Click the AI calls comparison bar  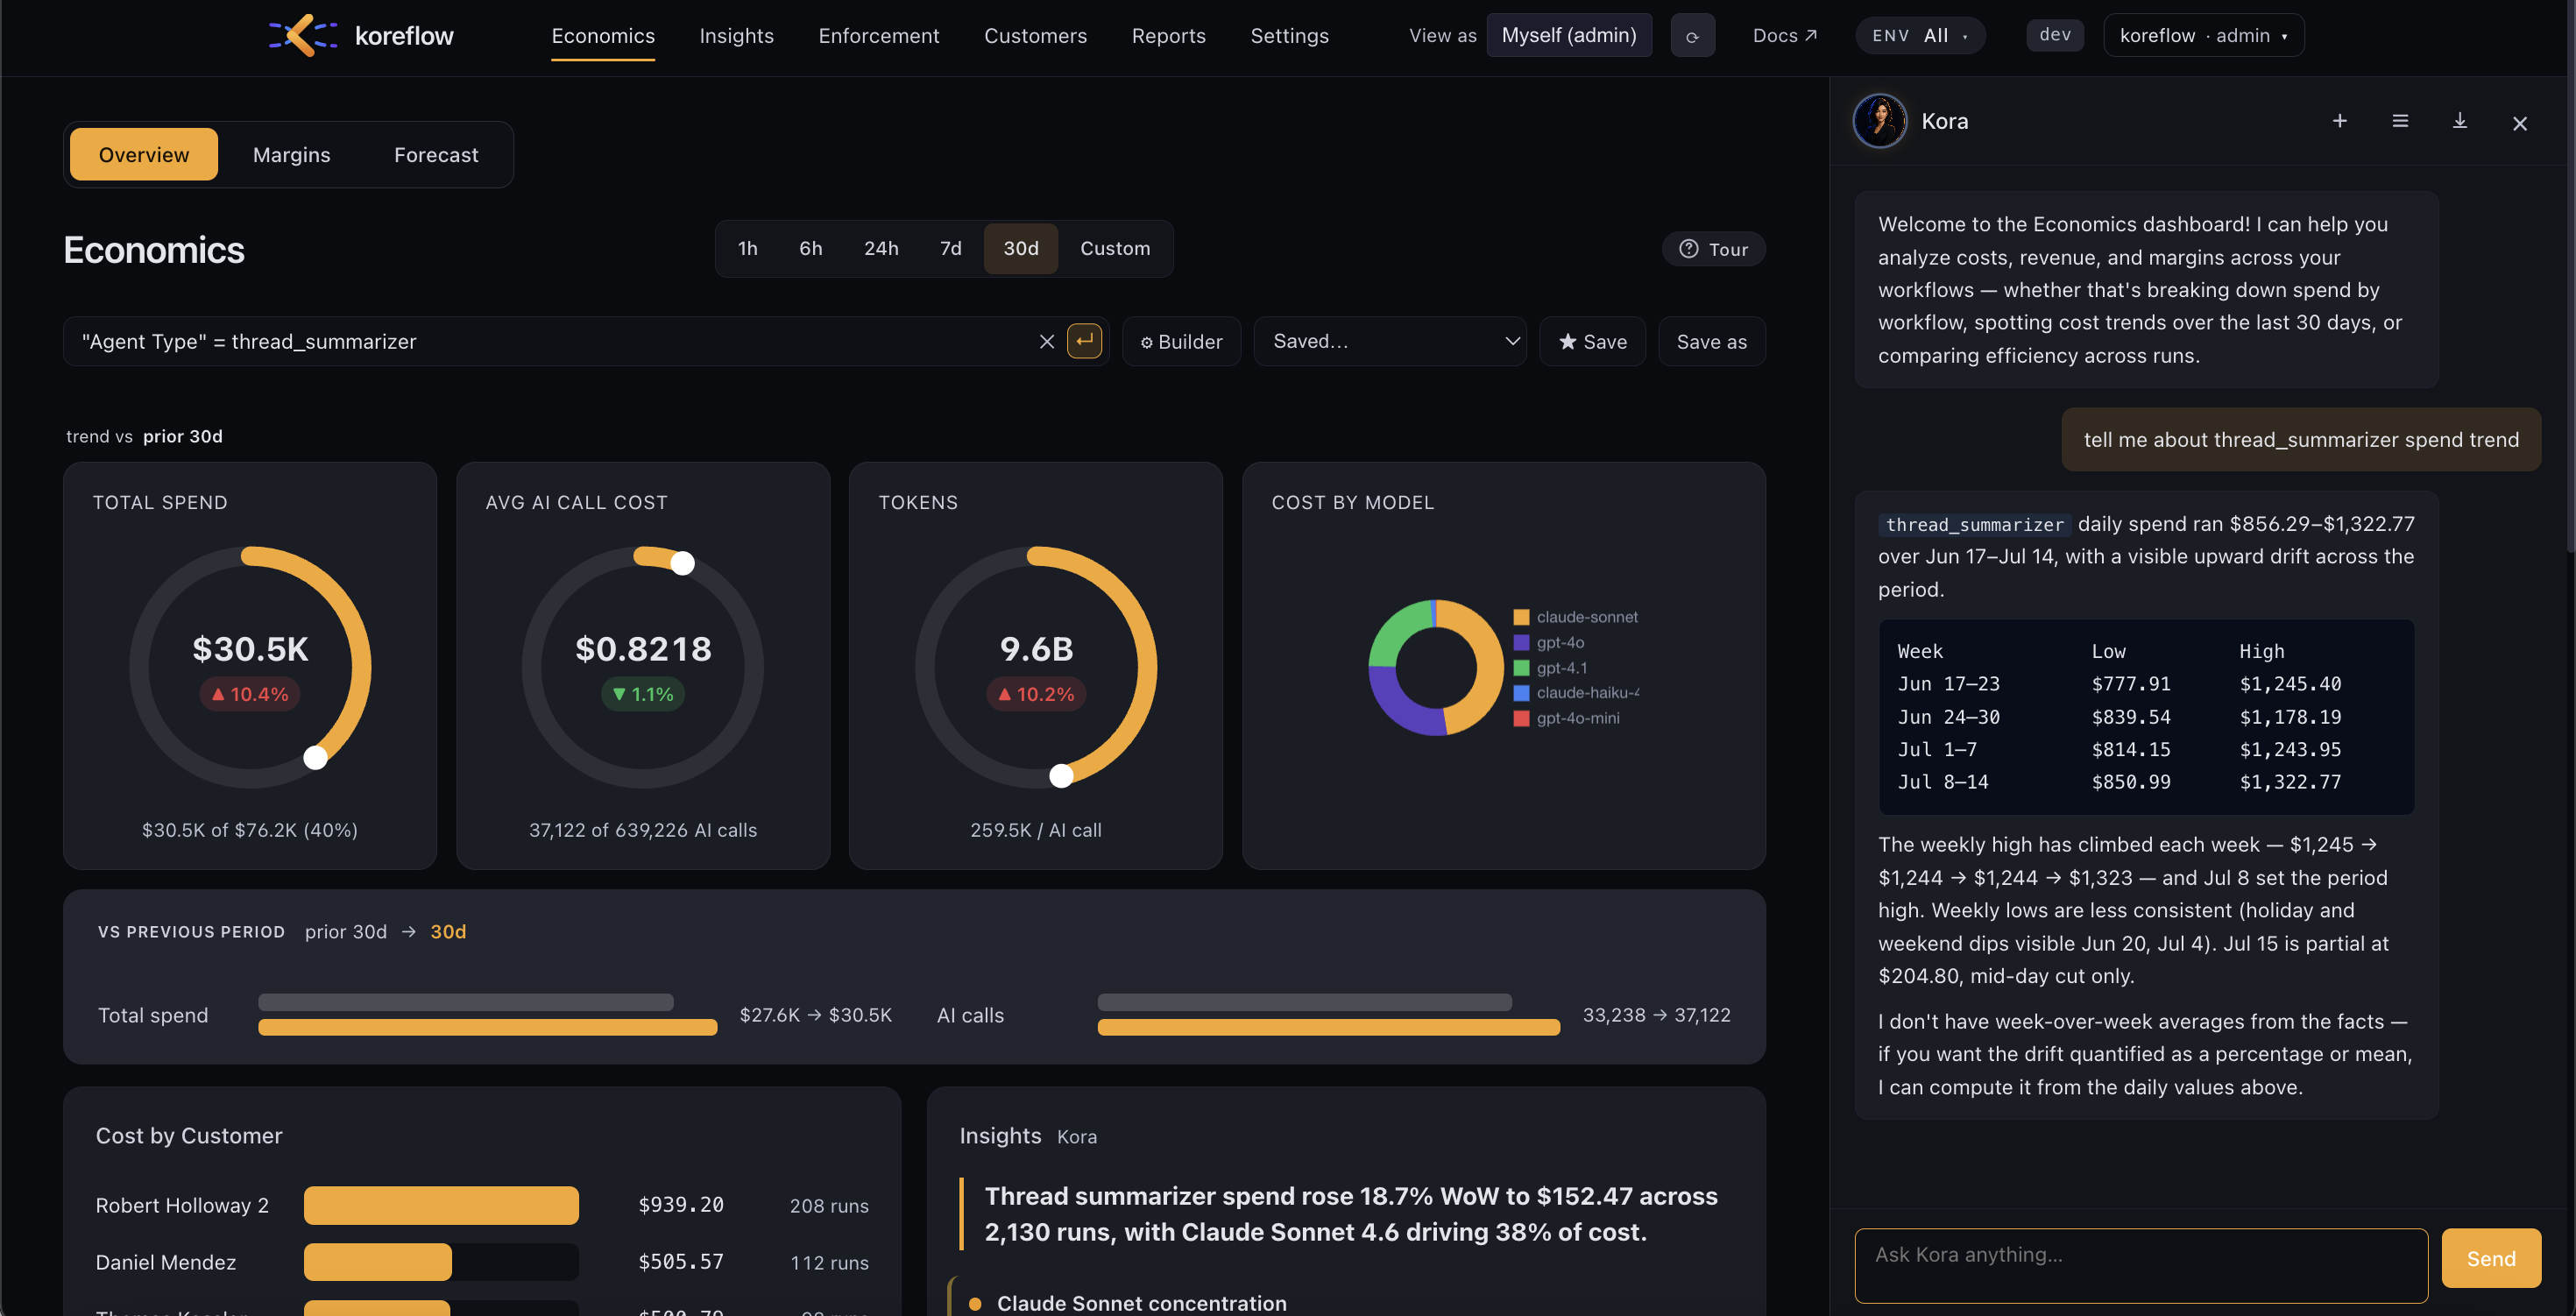pos(1328,1015)
